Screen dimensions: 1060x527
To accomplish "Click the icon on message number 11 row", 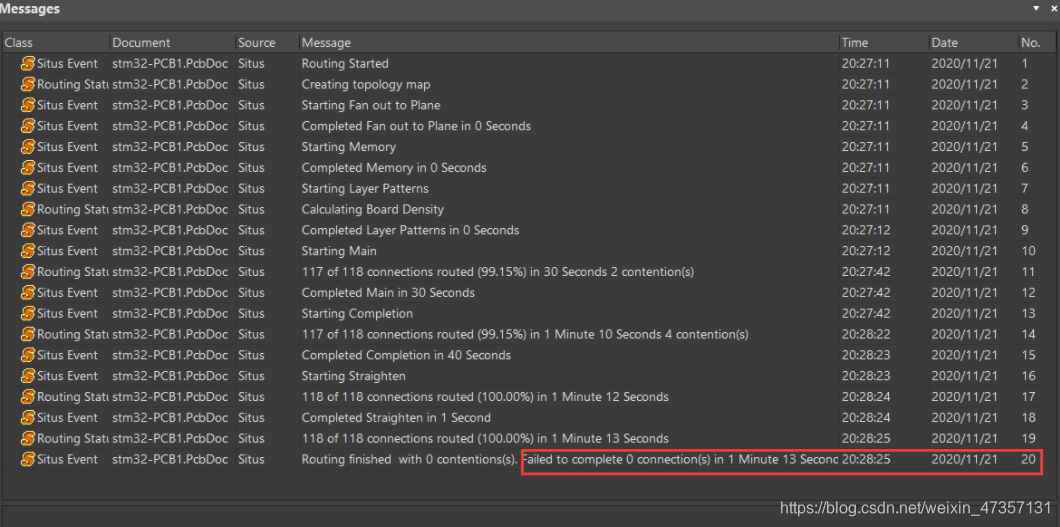I will 28,272.
